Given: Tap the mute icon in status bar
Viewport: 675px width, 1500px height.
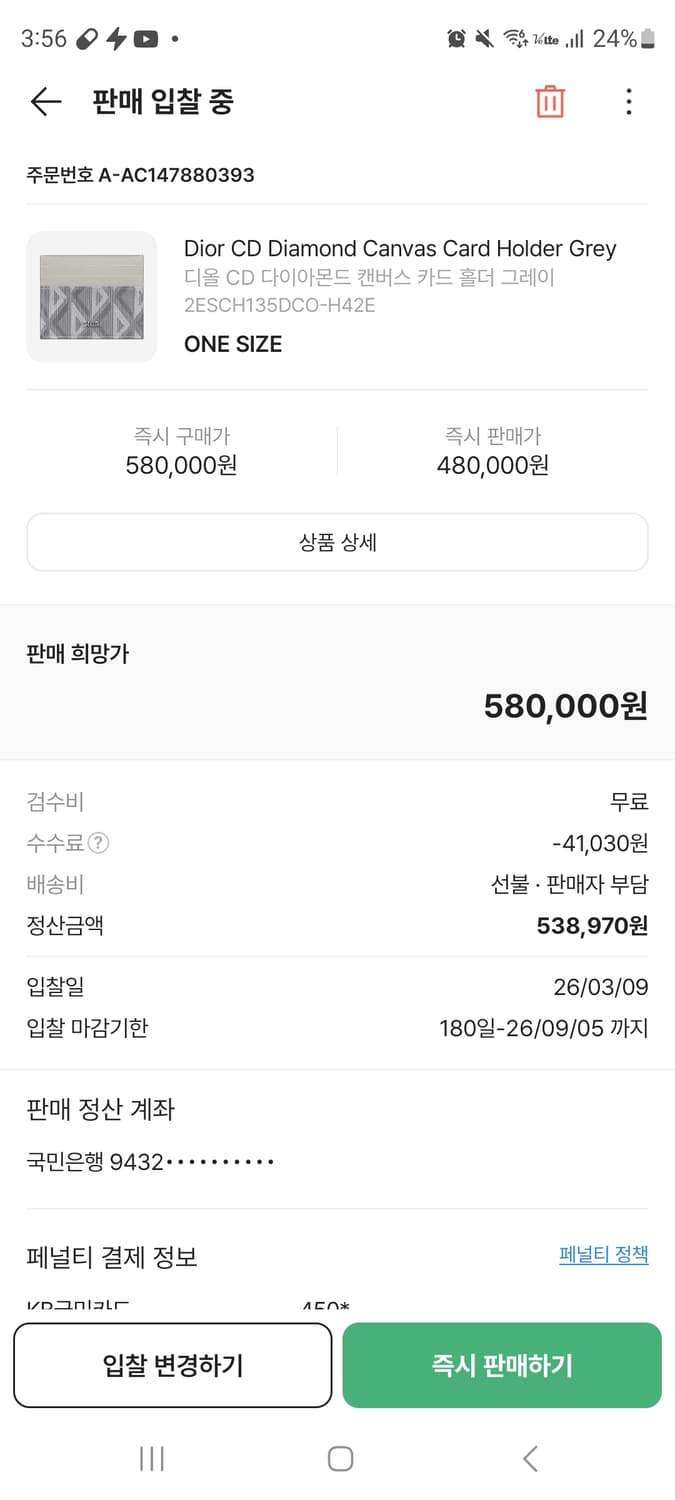Looking at the screenshot, I should point(484,38).
